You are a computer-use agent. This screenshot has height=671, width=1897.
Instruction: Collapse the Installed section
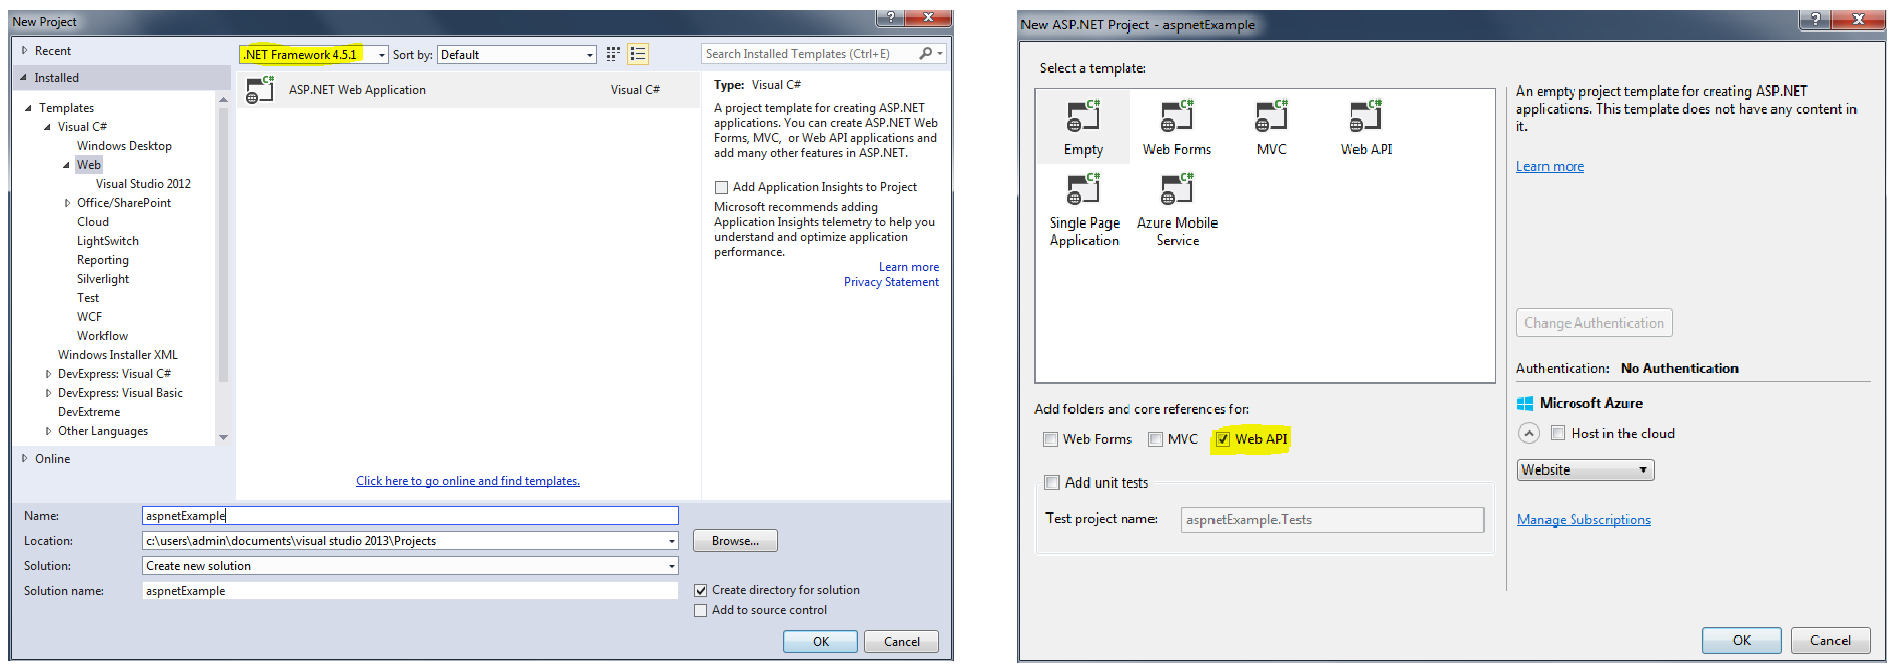pyautogui.click(x=24, y=78)
